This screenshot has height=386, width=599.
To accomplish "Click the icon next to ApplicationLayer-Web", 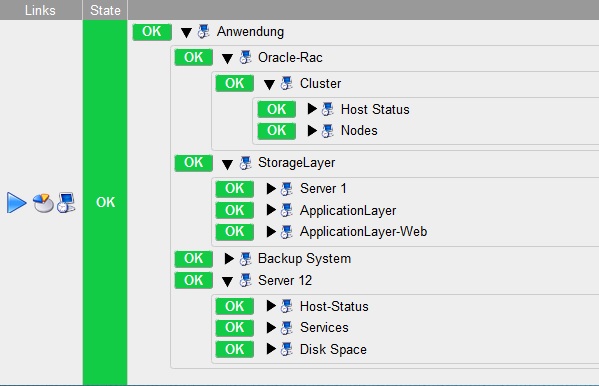I will [x=287, y=232].
